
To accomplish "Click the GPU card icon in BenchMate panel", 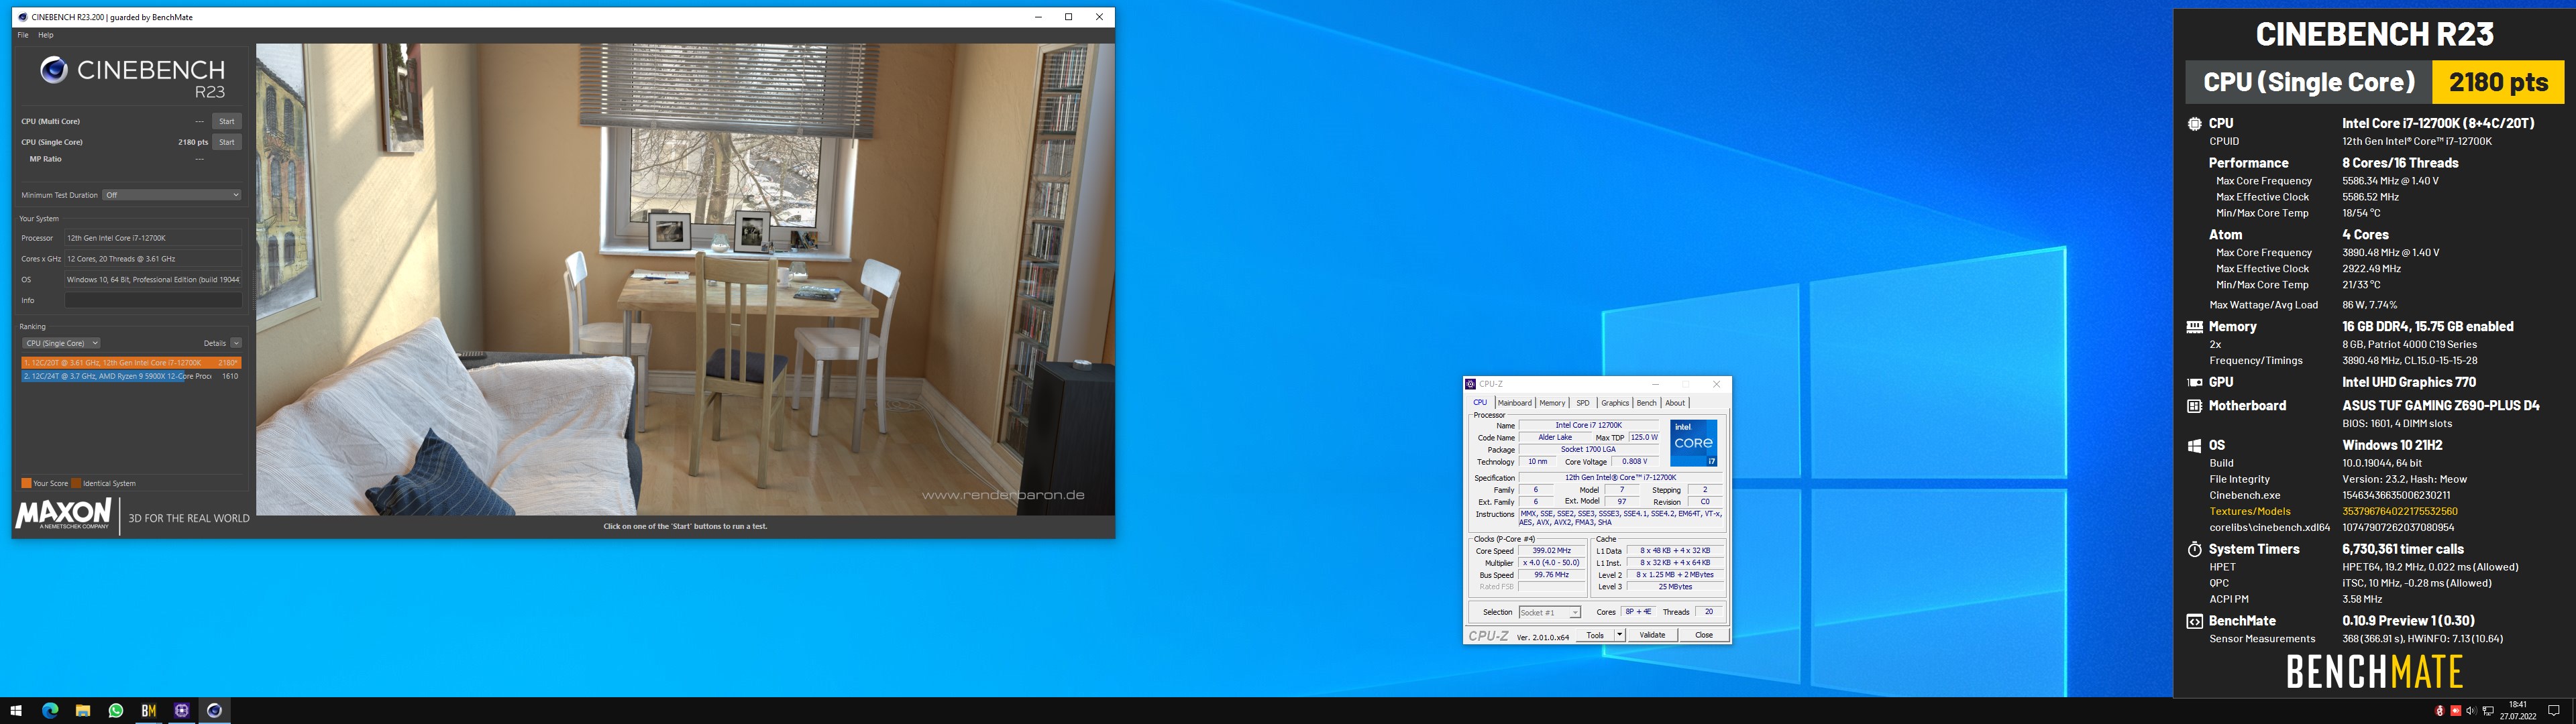I will tap(2194, 383).
